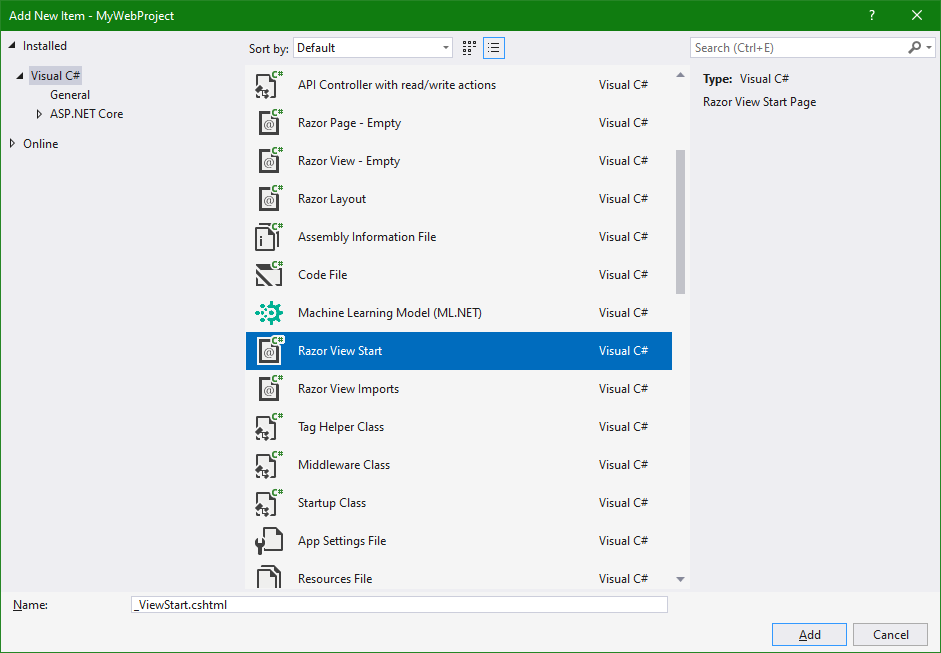Click the Add button

tap(809, 634)
